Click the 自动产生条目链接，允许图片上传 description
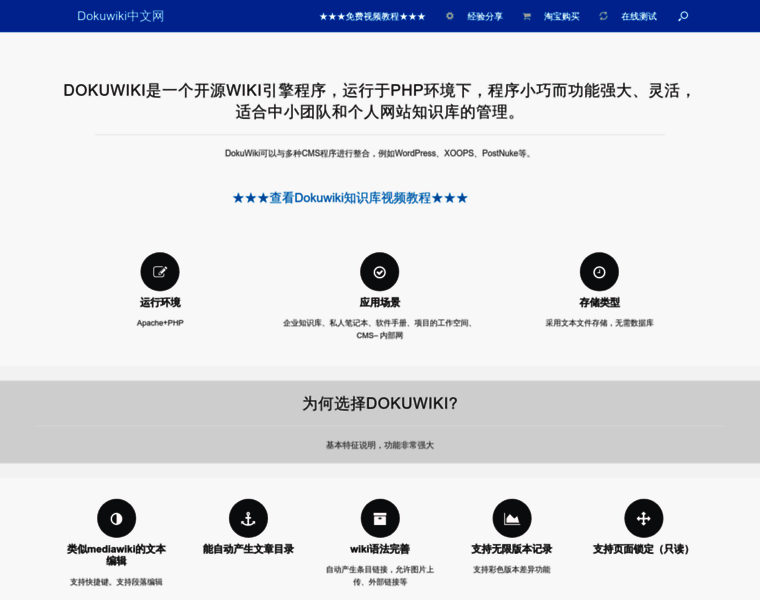The width and height of the screenshot is (760, 600). coord(380,576)
